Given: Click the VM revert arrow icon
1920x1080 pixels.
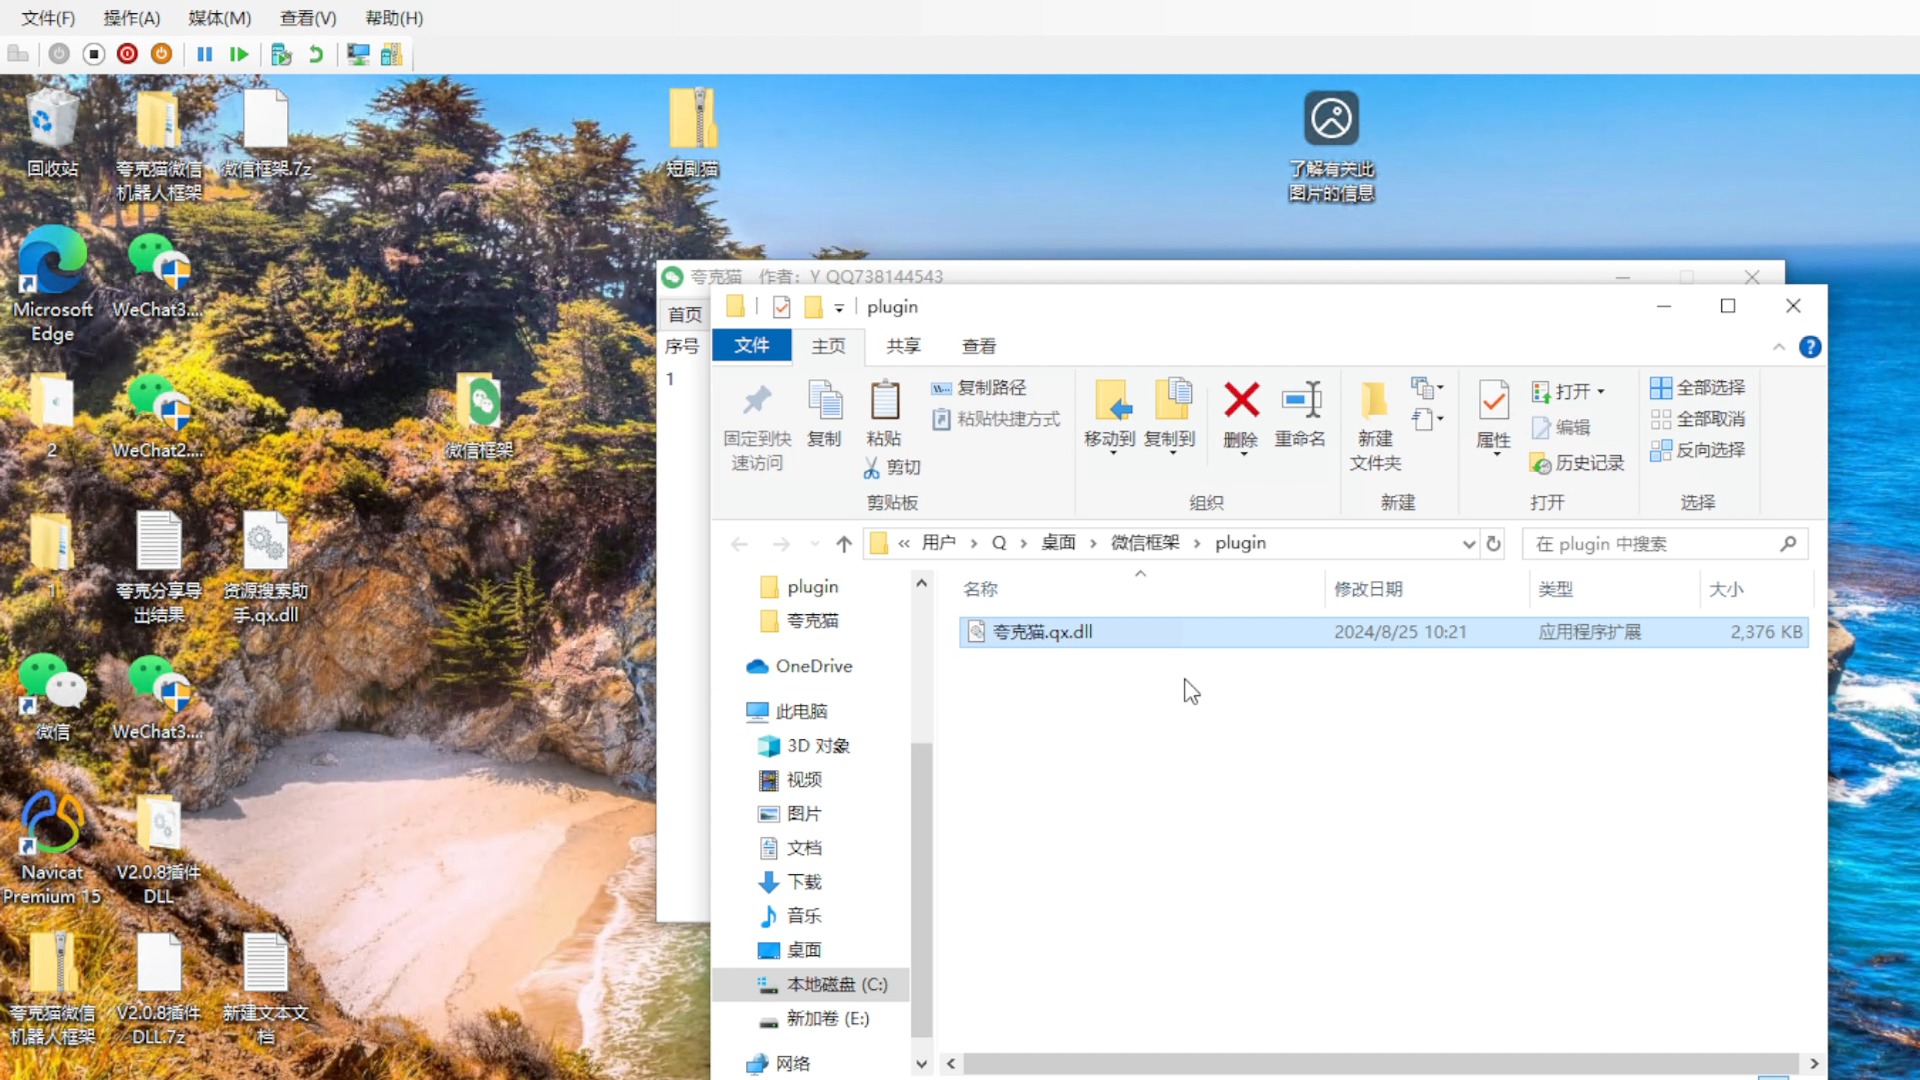Looking at the screenshot, I should click(316, 54).
